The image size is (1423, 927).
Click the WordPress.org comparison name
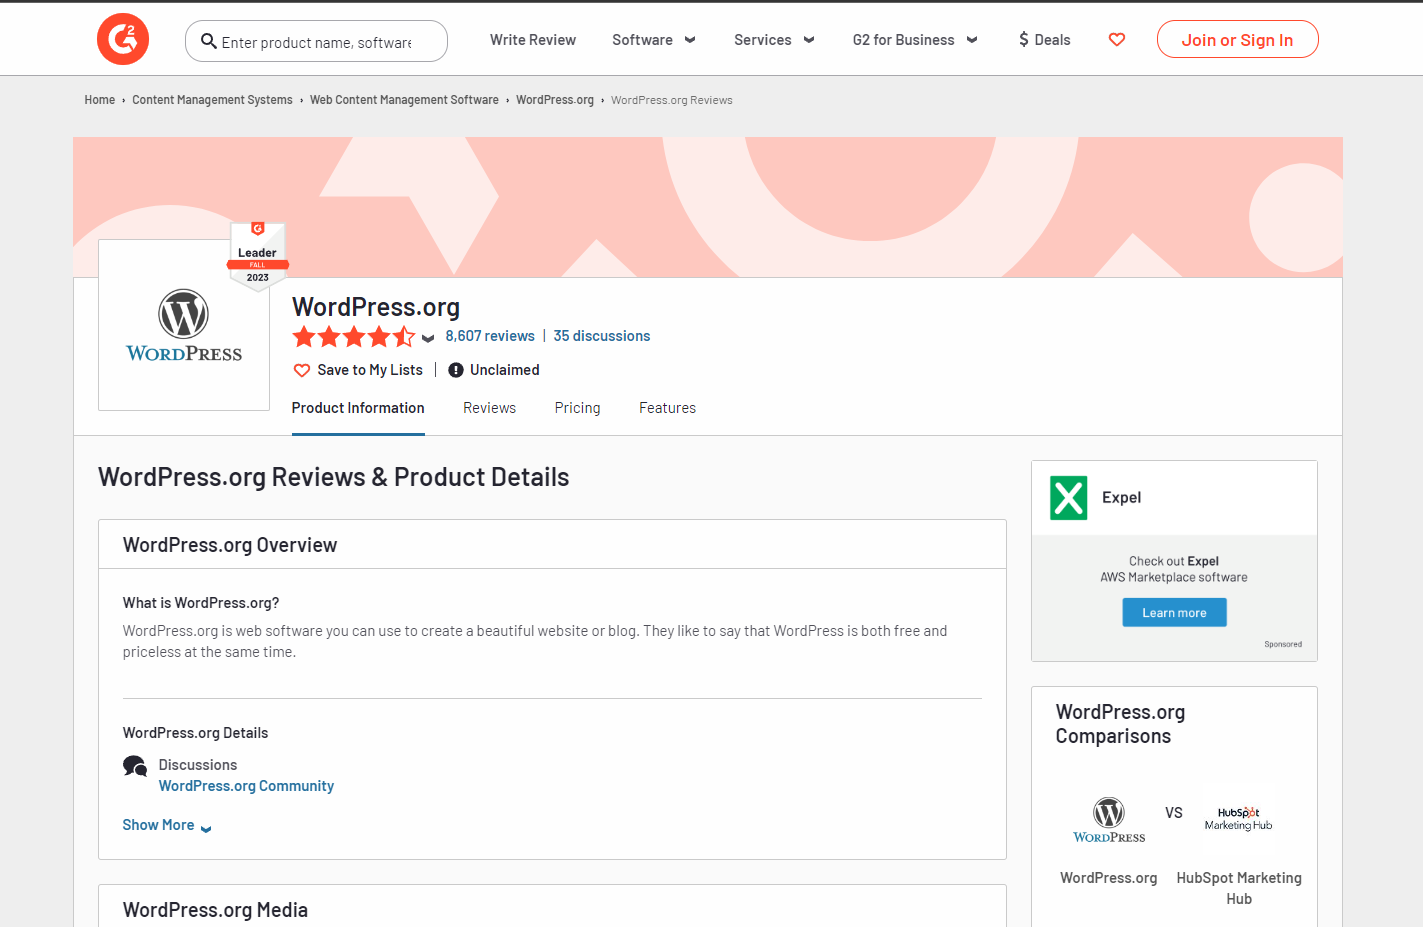tap(1109, 878)
